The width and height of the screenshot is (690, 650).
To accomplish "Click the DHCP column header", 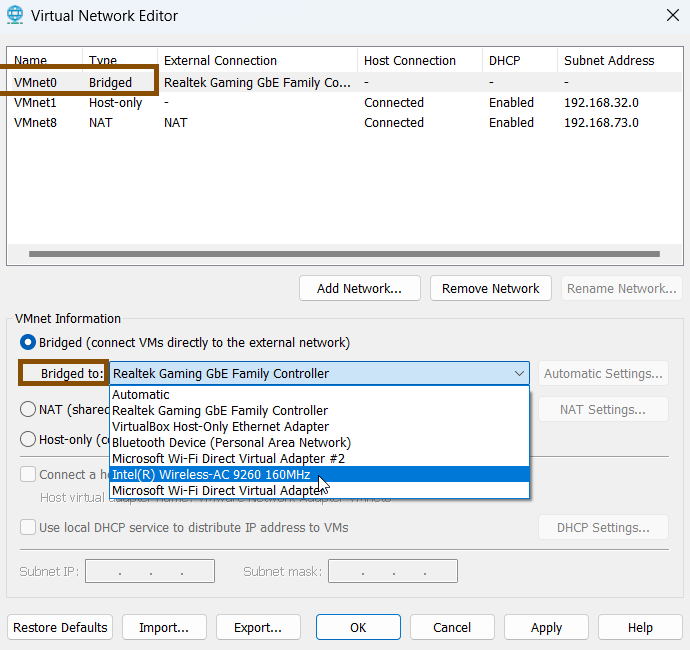I will pyautogui.click(x=520, y=60).
